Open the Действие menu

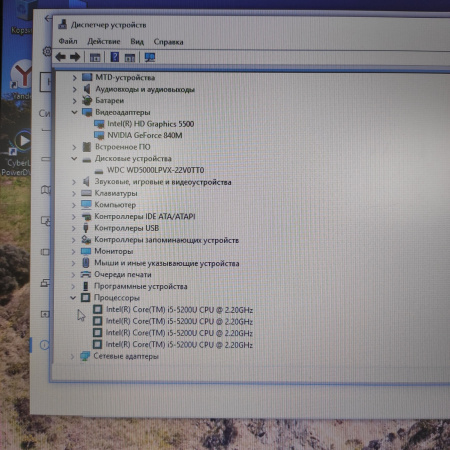point(104,41)
